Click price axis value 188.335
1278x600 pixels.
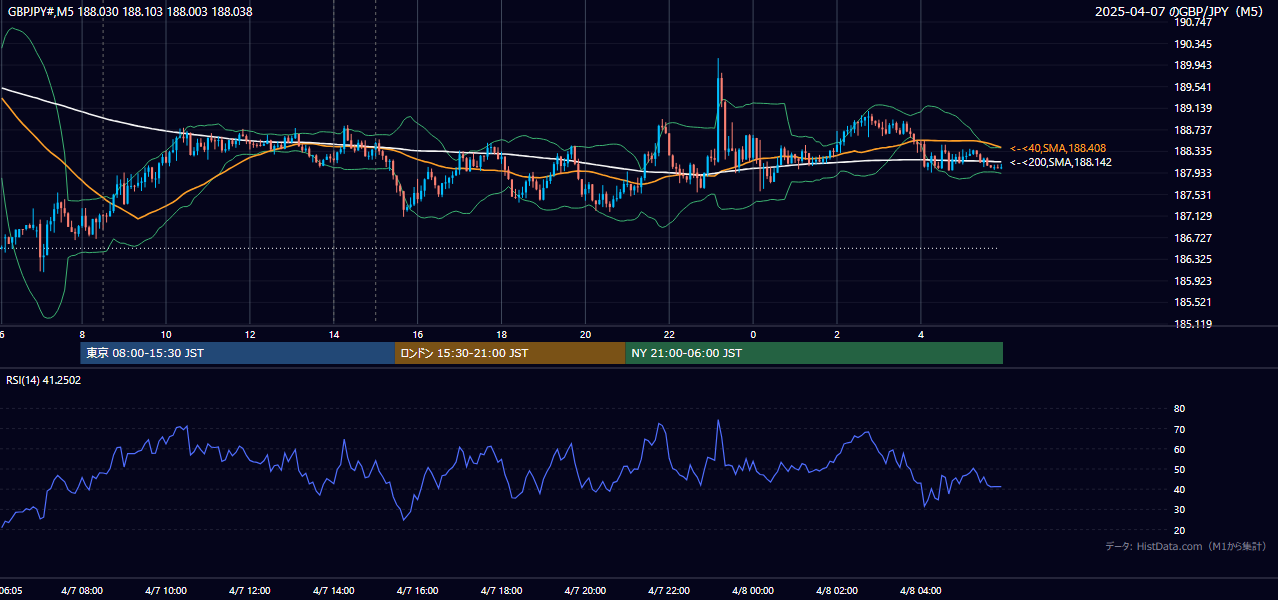click(1194, 152)
